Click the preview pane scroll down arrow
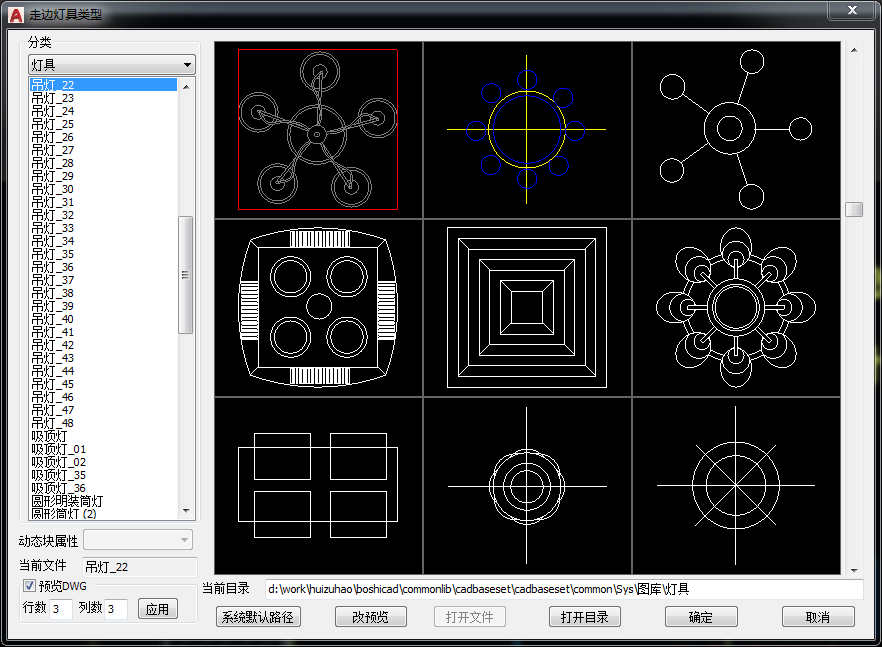Image resolution: width=882 pixels, height=647 pixels. coord(854,570)
